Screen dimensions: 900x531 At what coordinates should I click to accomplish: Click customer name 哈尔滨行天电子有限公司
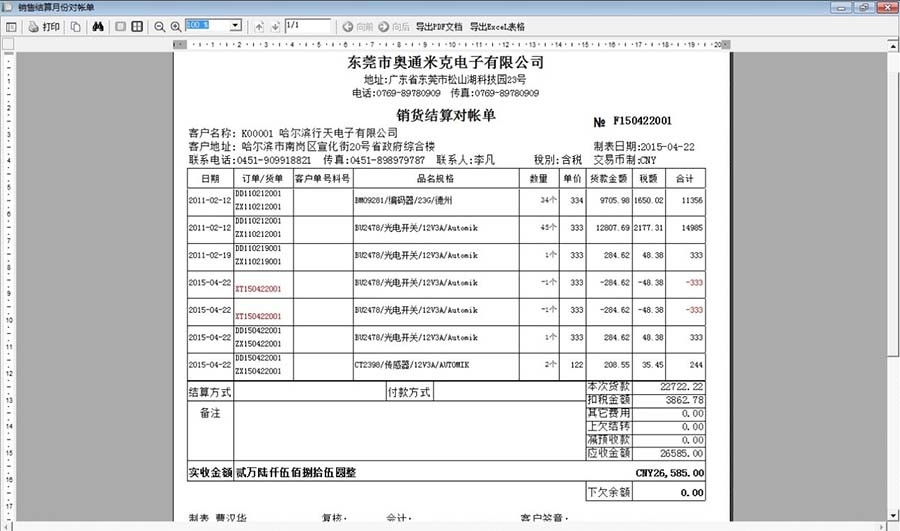click(x=338, y=133)
